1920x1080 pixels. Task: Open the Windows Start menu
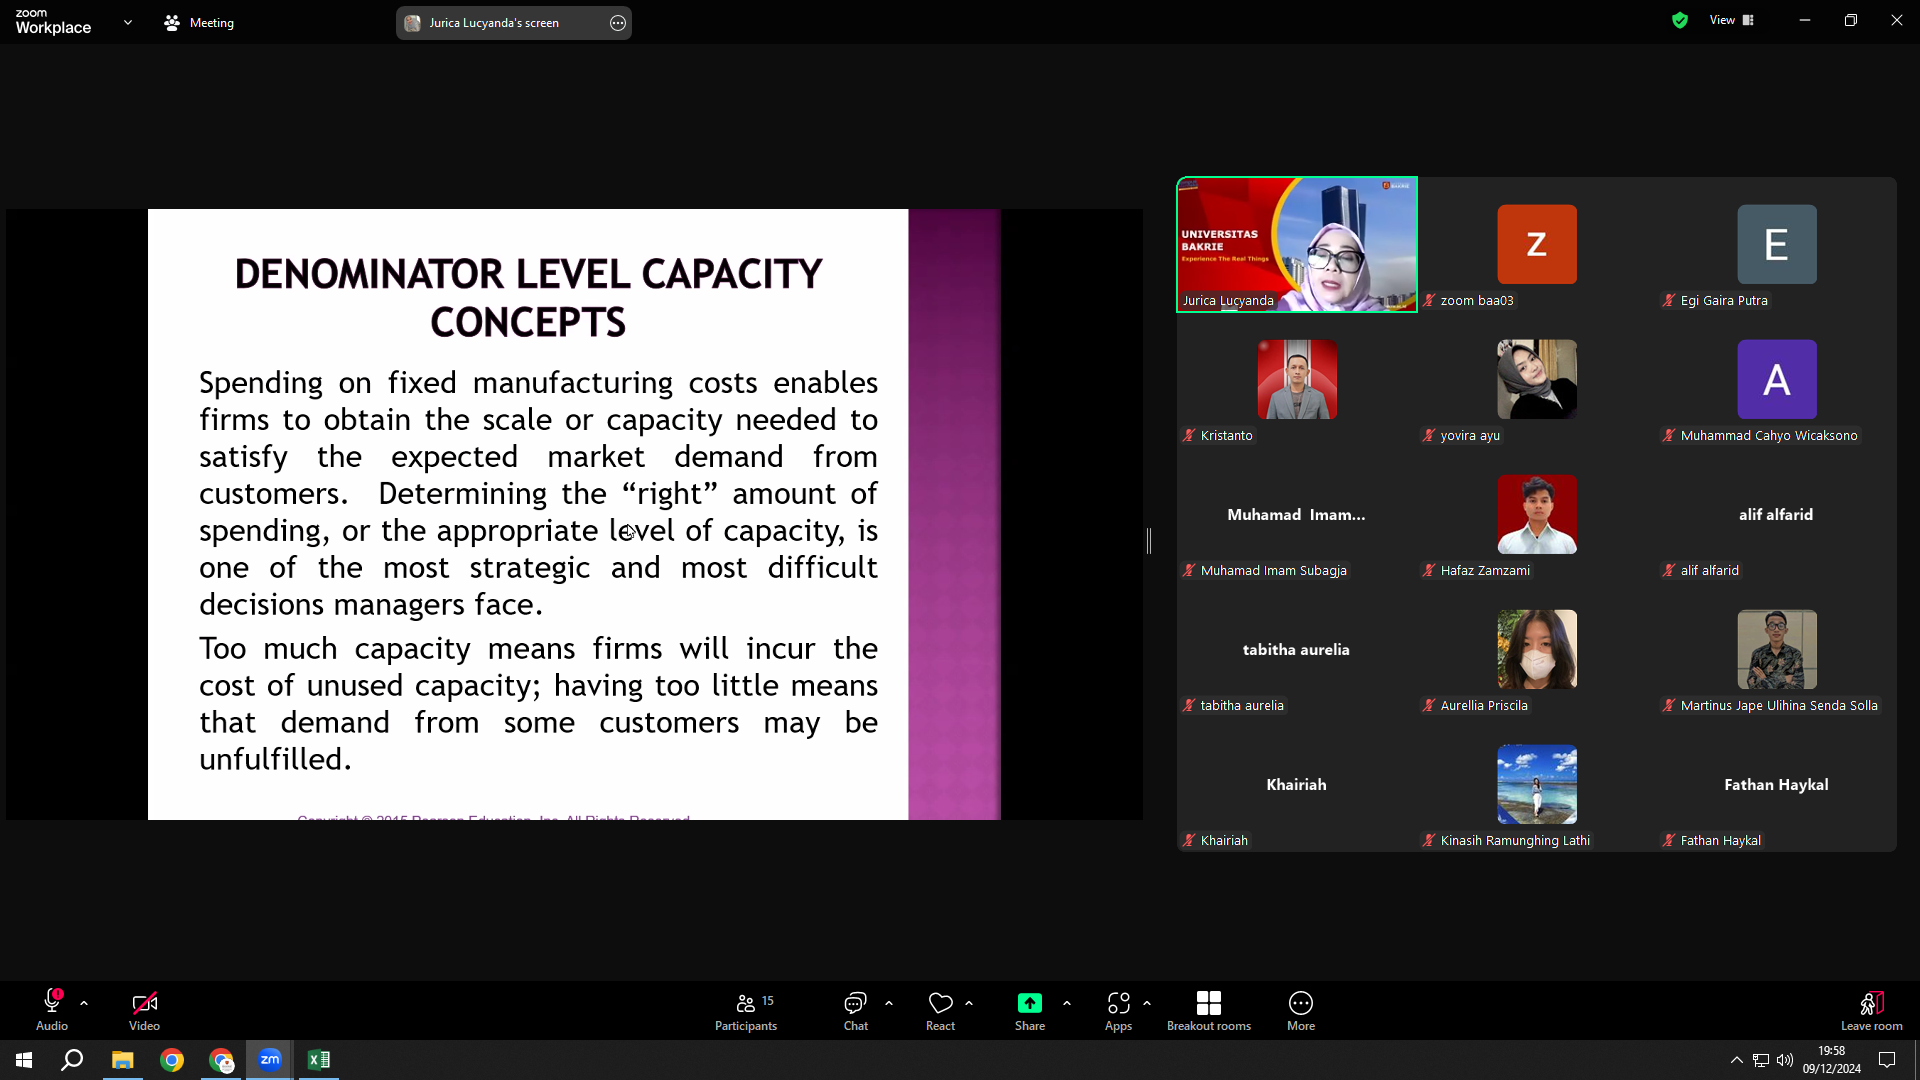[x=24, y=1060]
